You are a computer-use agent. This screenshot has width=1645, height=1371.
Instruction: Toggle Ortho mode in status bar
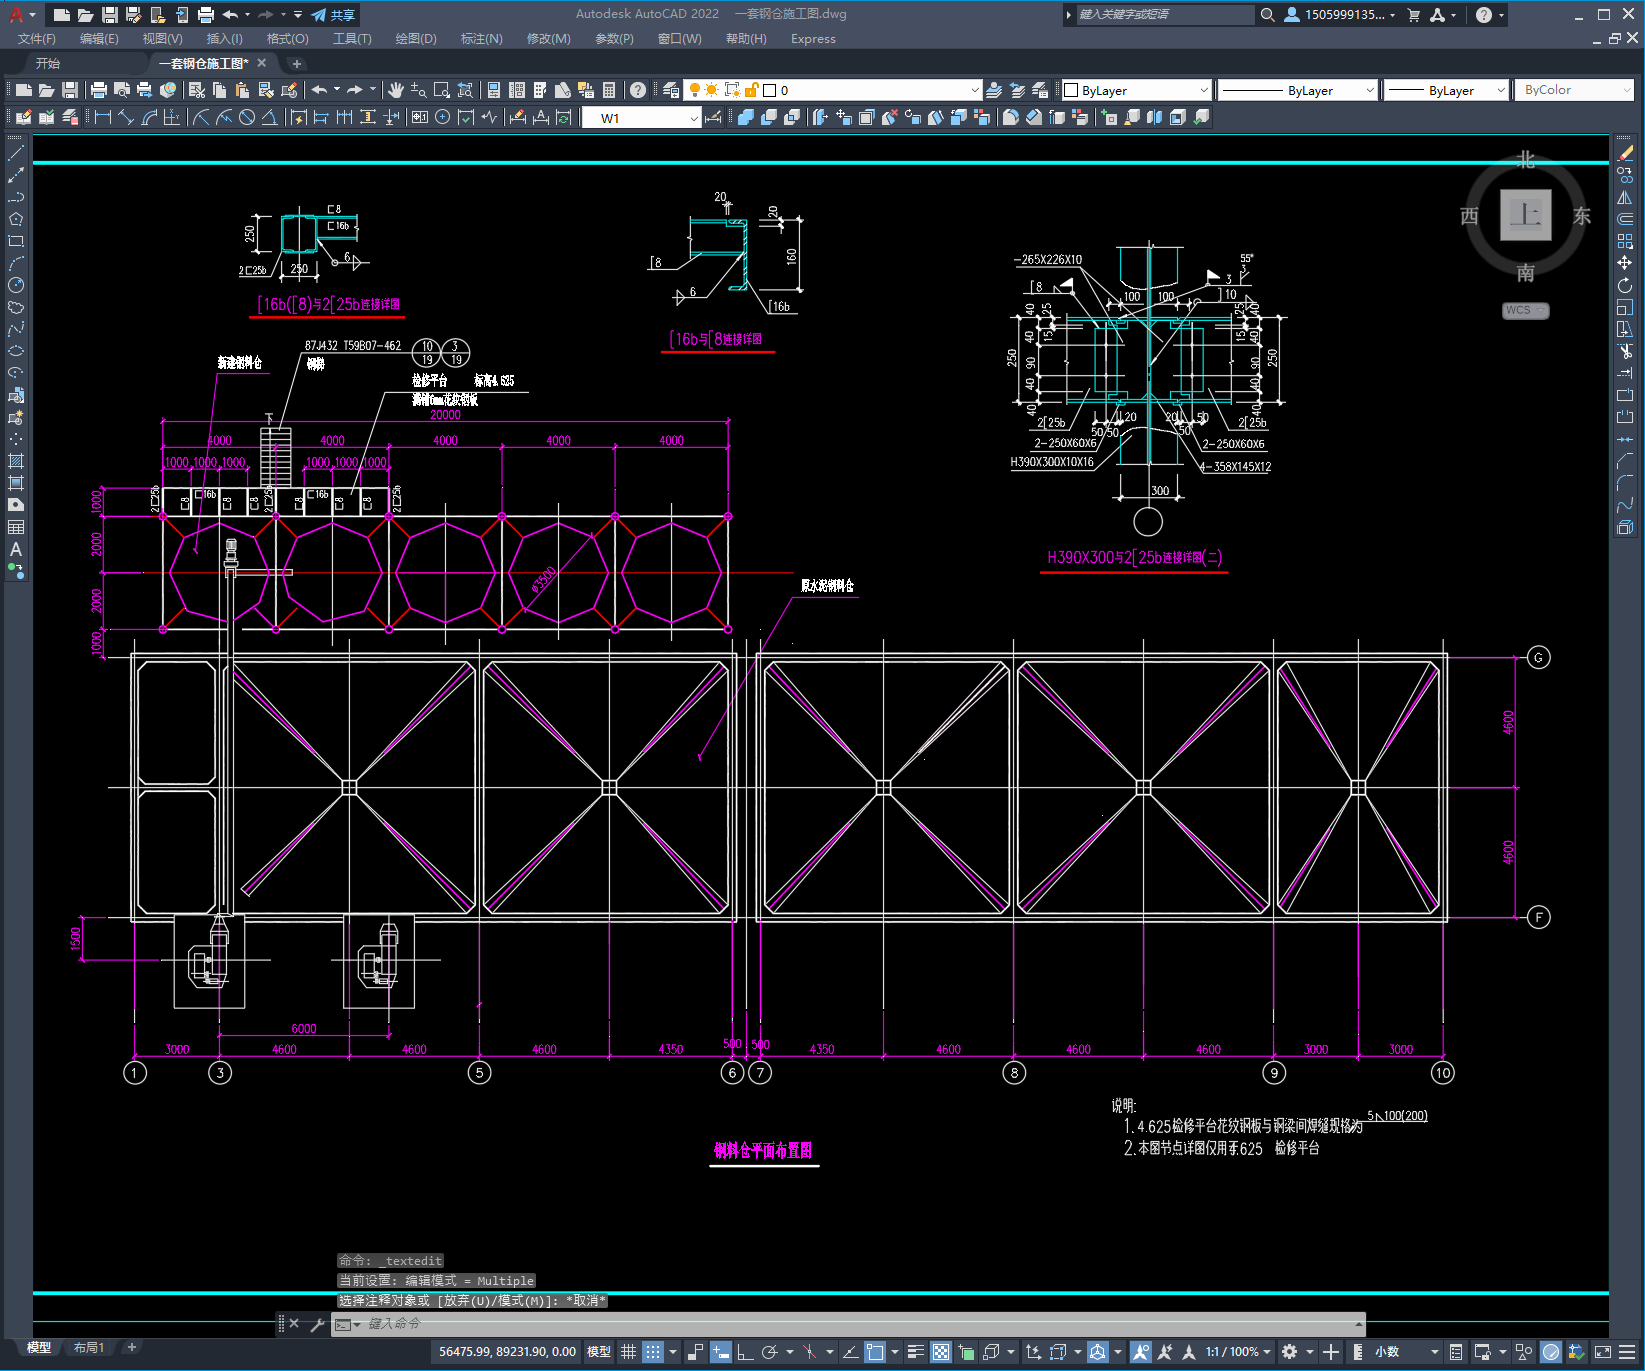[745, 1352]
